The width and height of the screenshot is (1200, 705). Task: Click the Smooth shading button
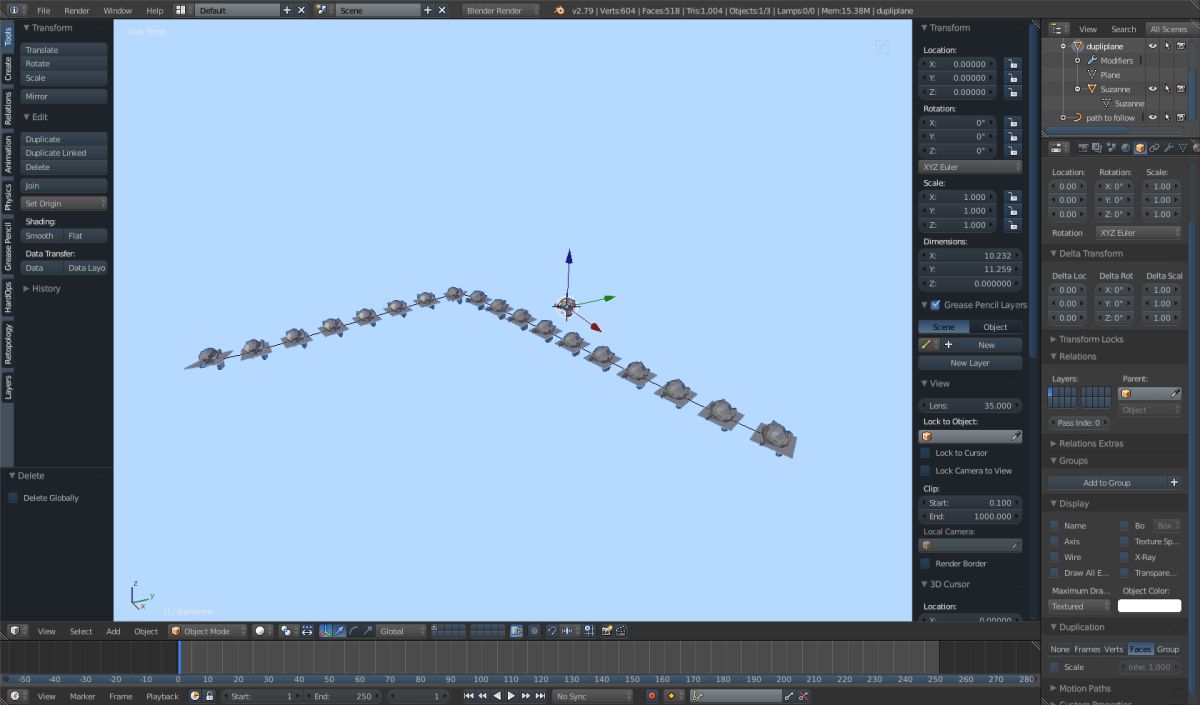42,236
